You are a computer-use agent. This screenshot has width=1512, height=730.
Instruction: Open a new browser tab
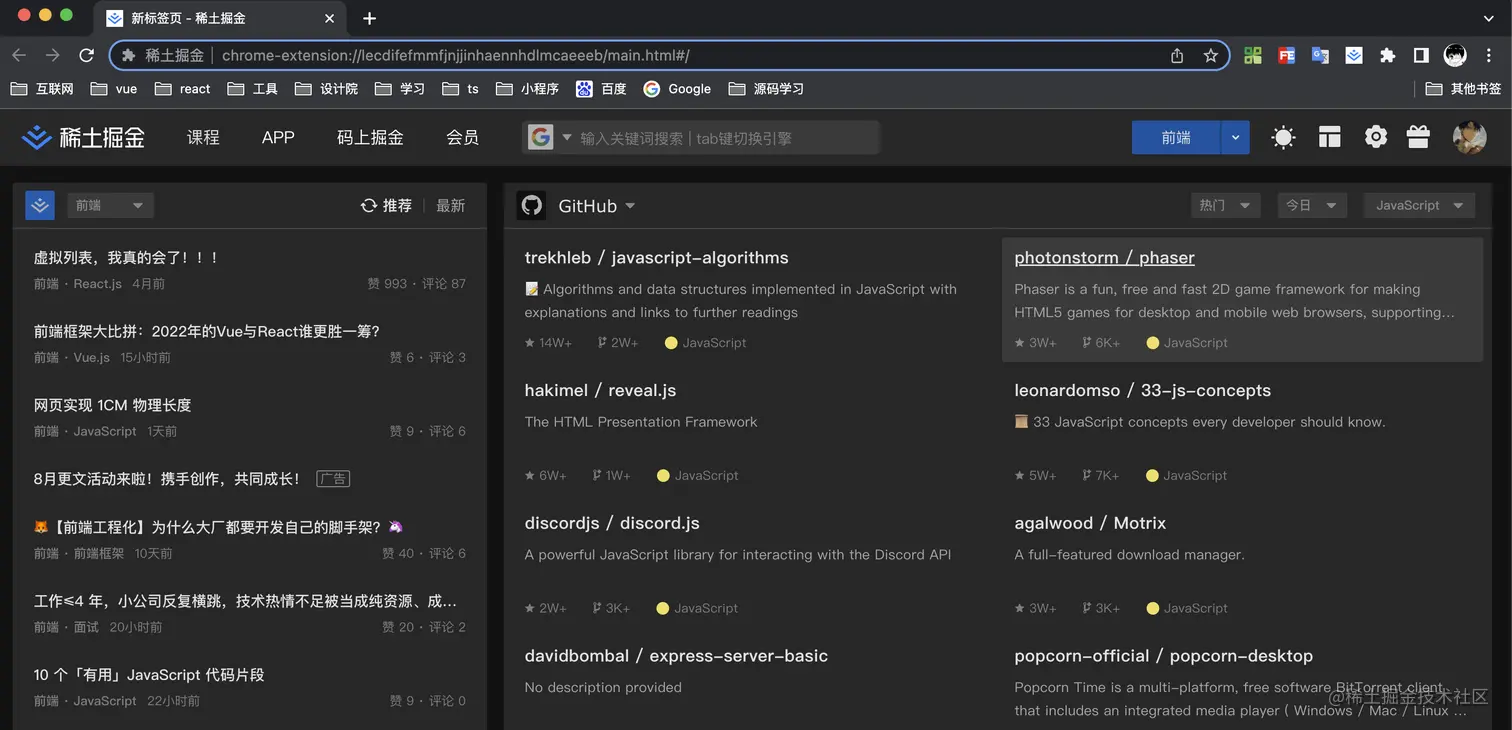coord(369,18)
